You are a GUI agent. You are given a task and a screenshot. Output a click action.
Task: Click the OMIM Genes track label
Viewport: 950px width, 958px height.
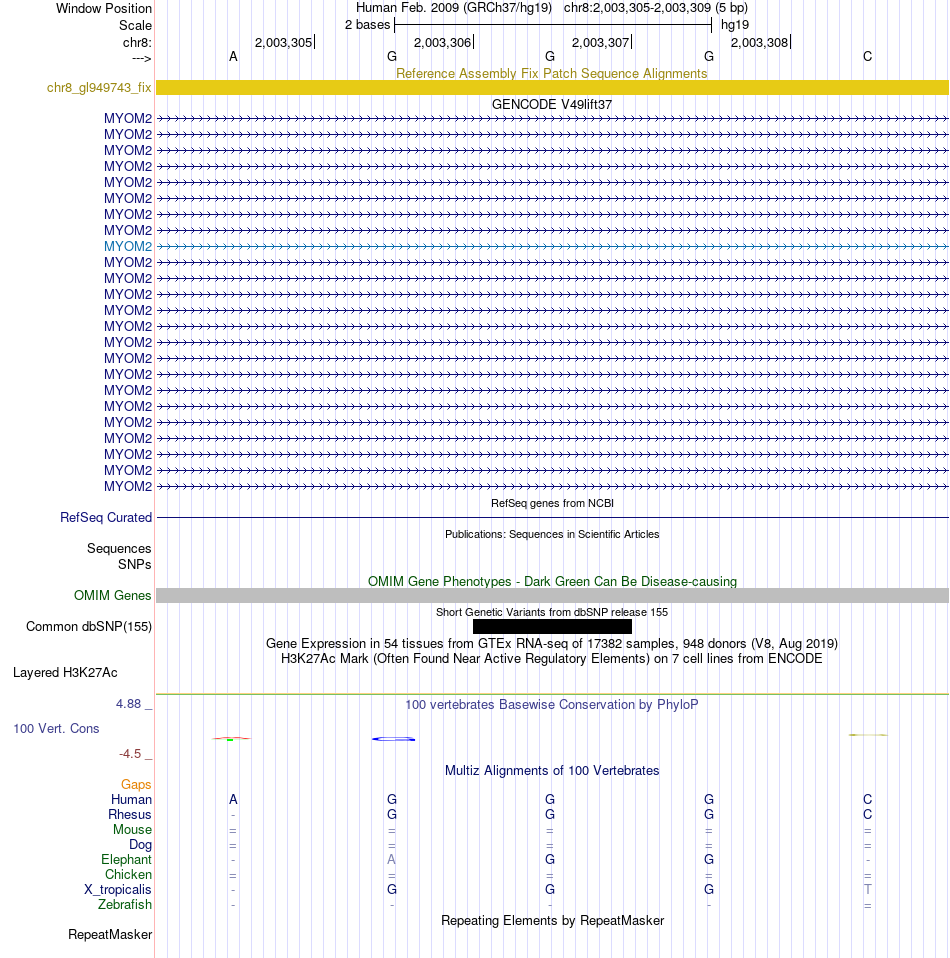(x=112, y=596)
